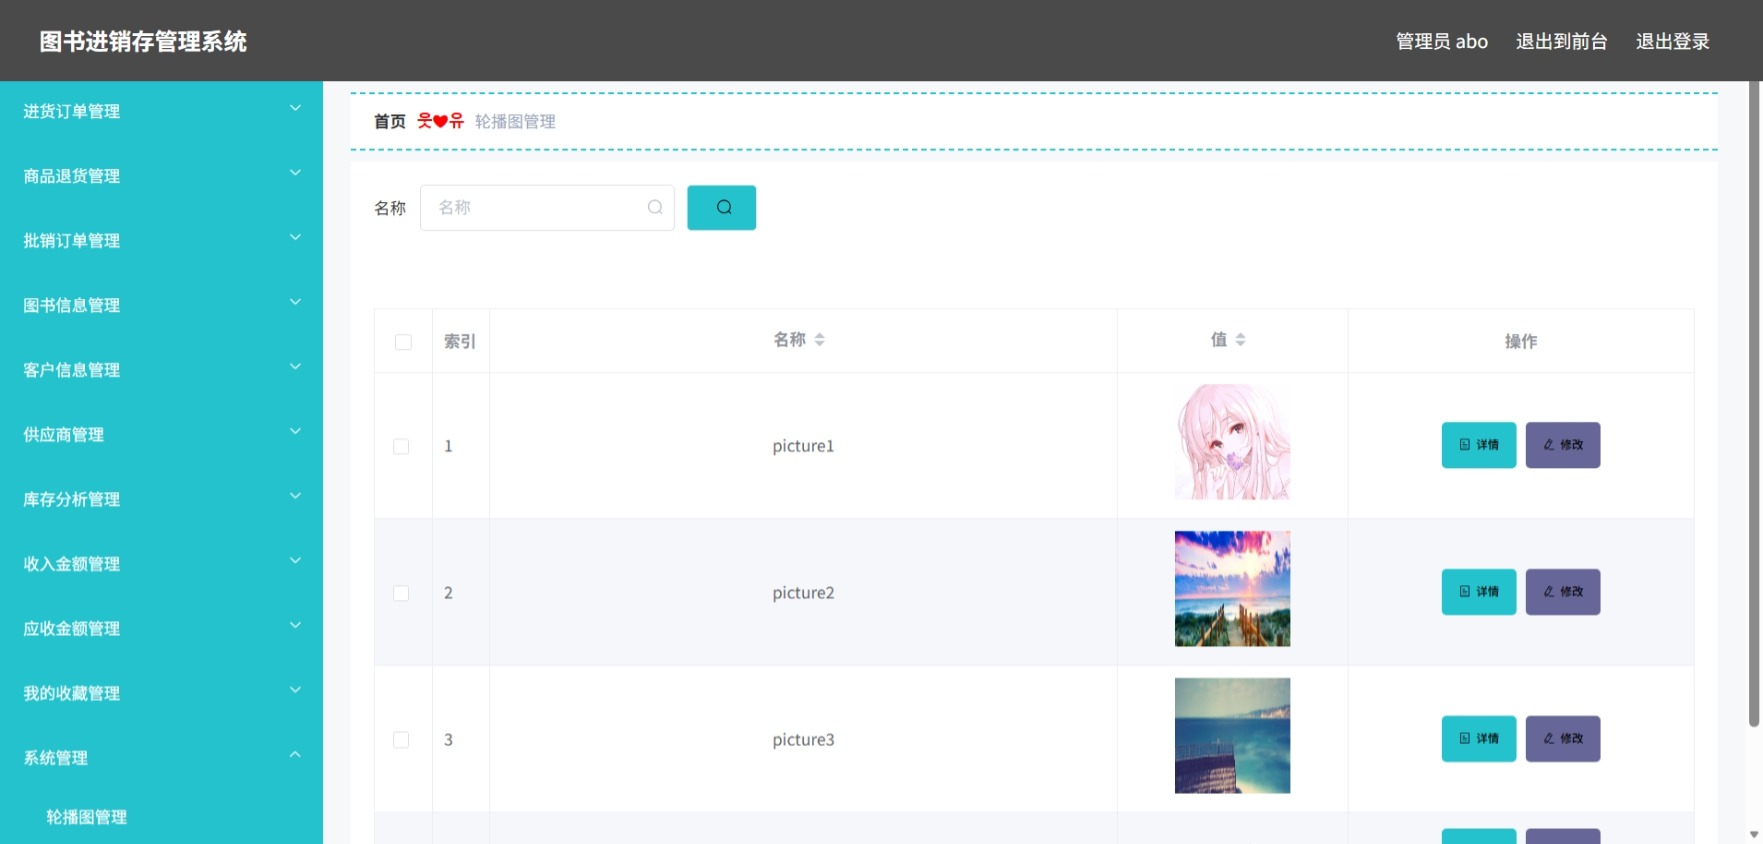Click the 索引 column header
Viewport: 1763px width, 844px height.
point(460,341)
